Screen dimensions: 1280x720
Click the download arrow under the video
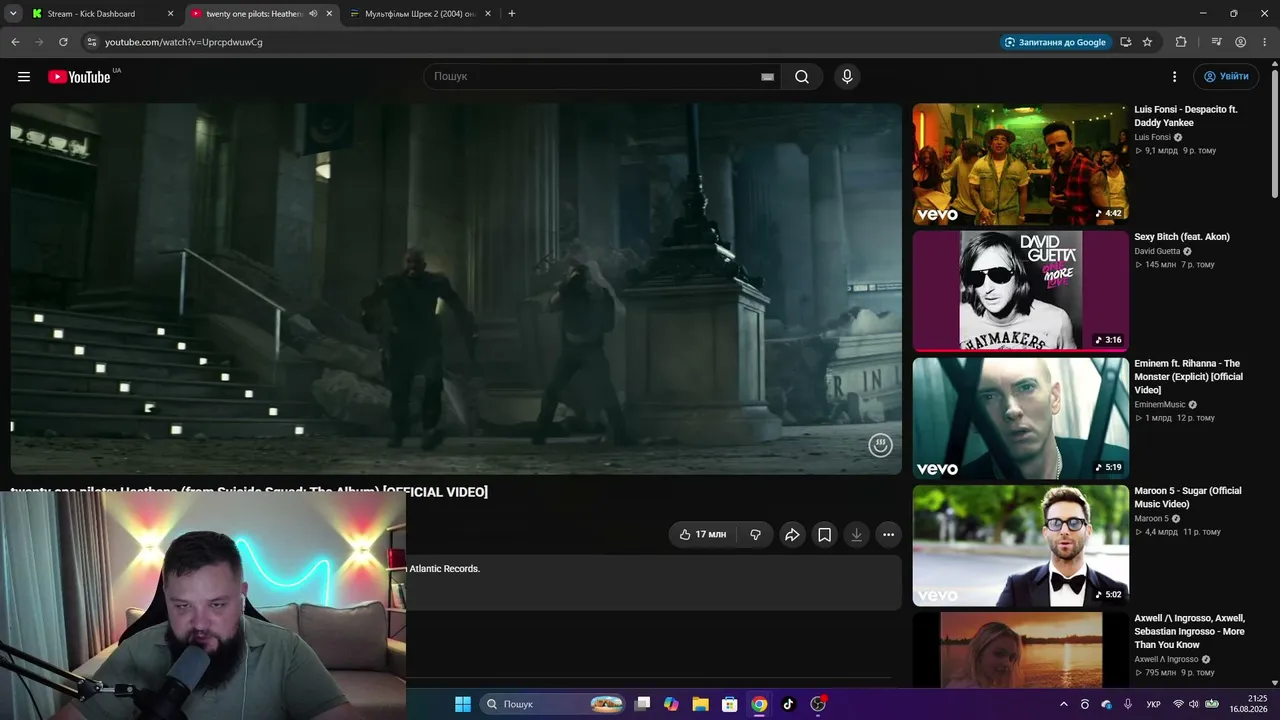[856, 535]
